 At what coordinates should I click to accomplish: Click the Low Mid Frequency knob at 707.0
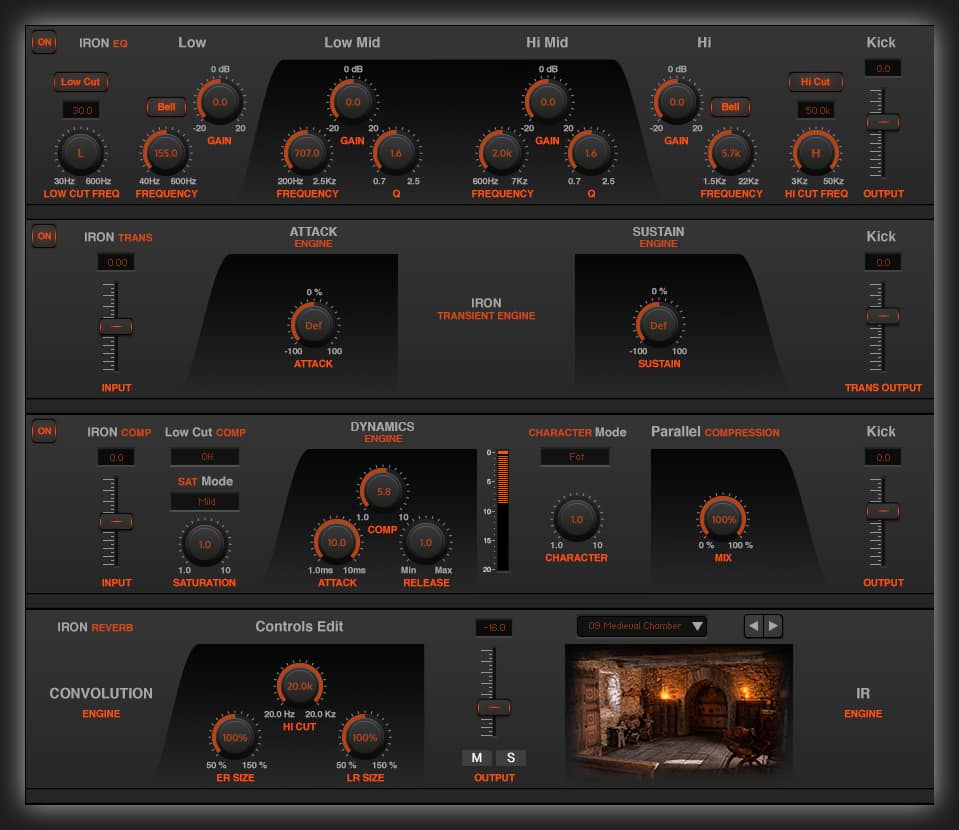307,153
